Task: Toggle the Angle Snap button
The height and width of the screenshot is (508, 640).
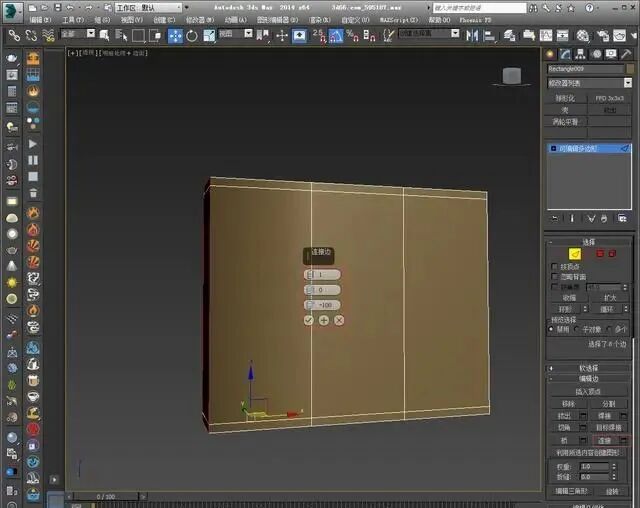Action: [x=336, y=36]
